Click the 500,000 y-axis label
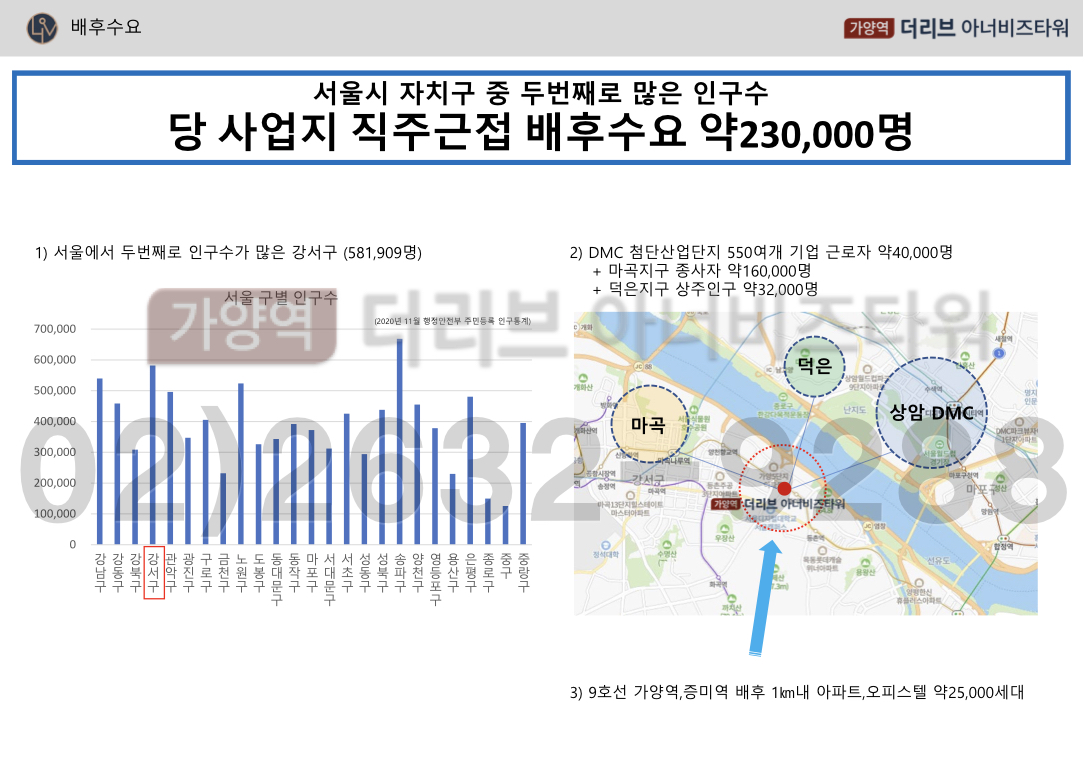 click(55, 390)
